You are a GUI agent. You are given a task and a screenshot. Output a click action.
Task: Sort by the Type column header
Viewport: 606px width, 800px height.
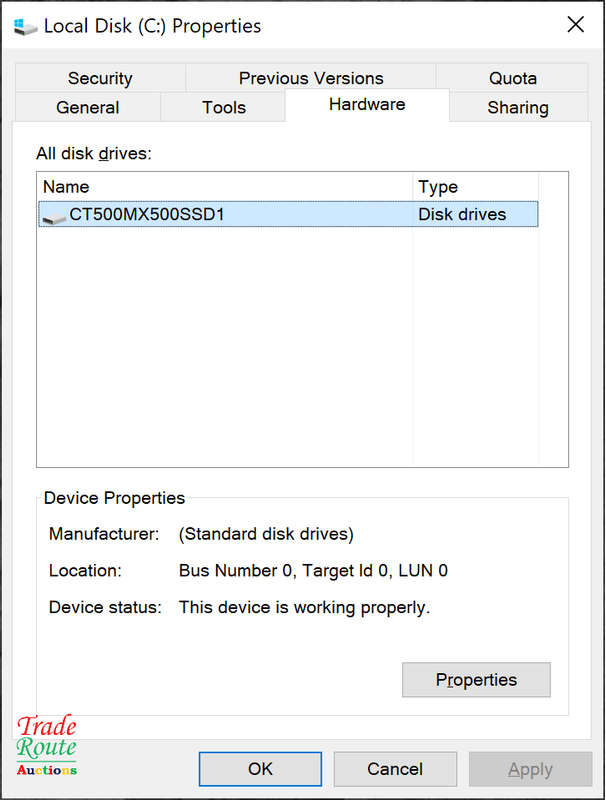475,187
